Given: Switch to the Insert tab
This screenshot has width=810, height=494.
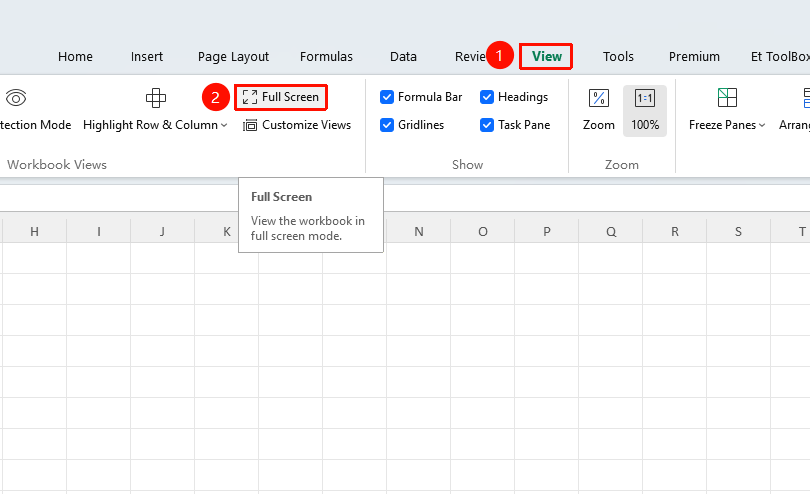Looking at the screenshot, I should pyautogui.click(x=147, y=56).
